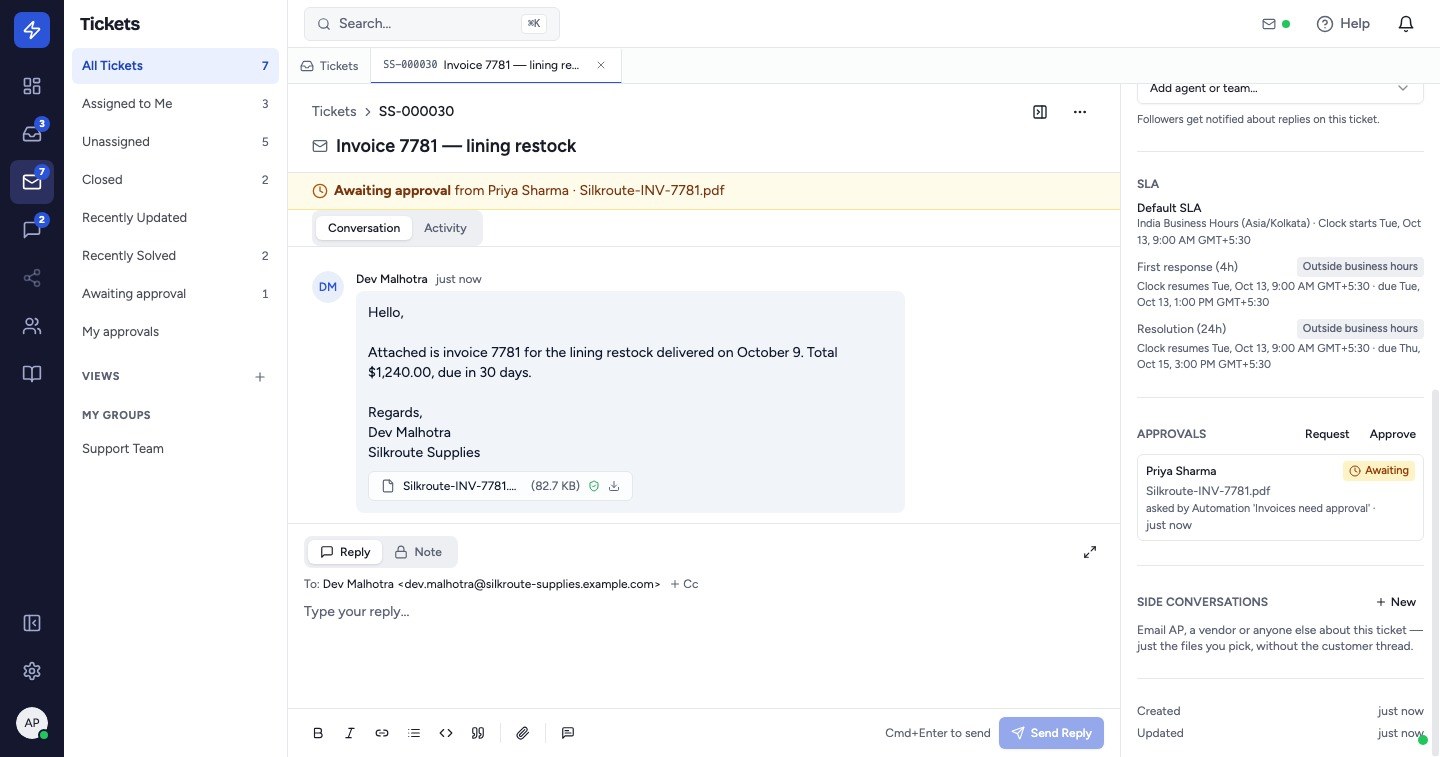Open canned responses message icon
This screenshot has height=757, width=1440.
tap(568, 733)
